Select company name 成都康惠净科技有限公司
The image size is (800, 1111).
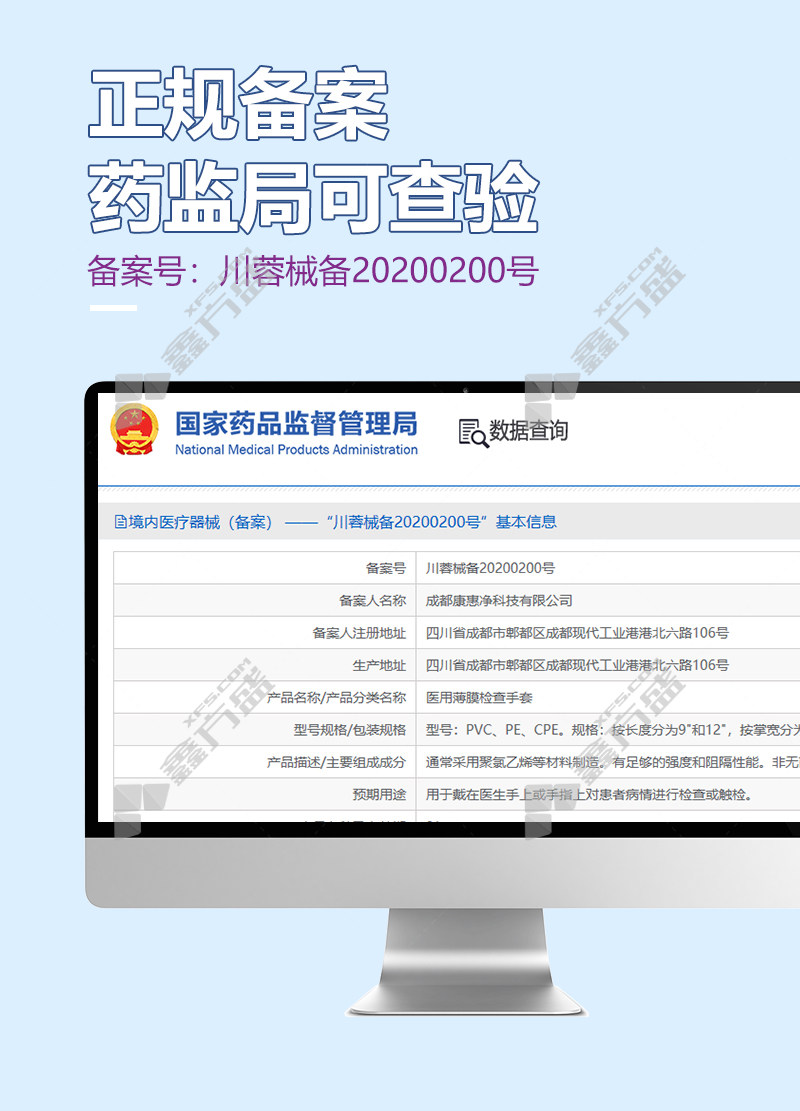tap(499, 600)
